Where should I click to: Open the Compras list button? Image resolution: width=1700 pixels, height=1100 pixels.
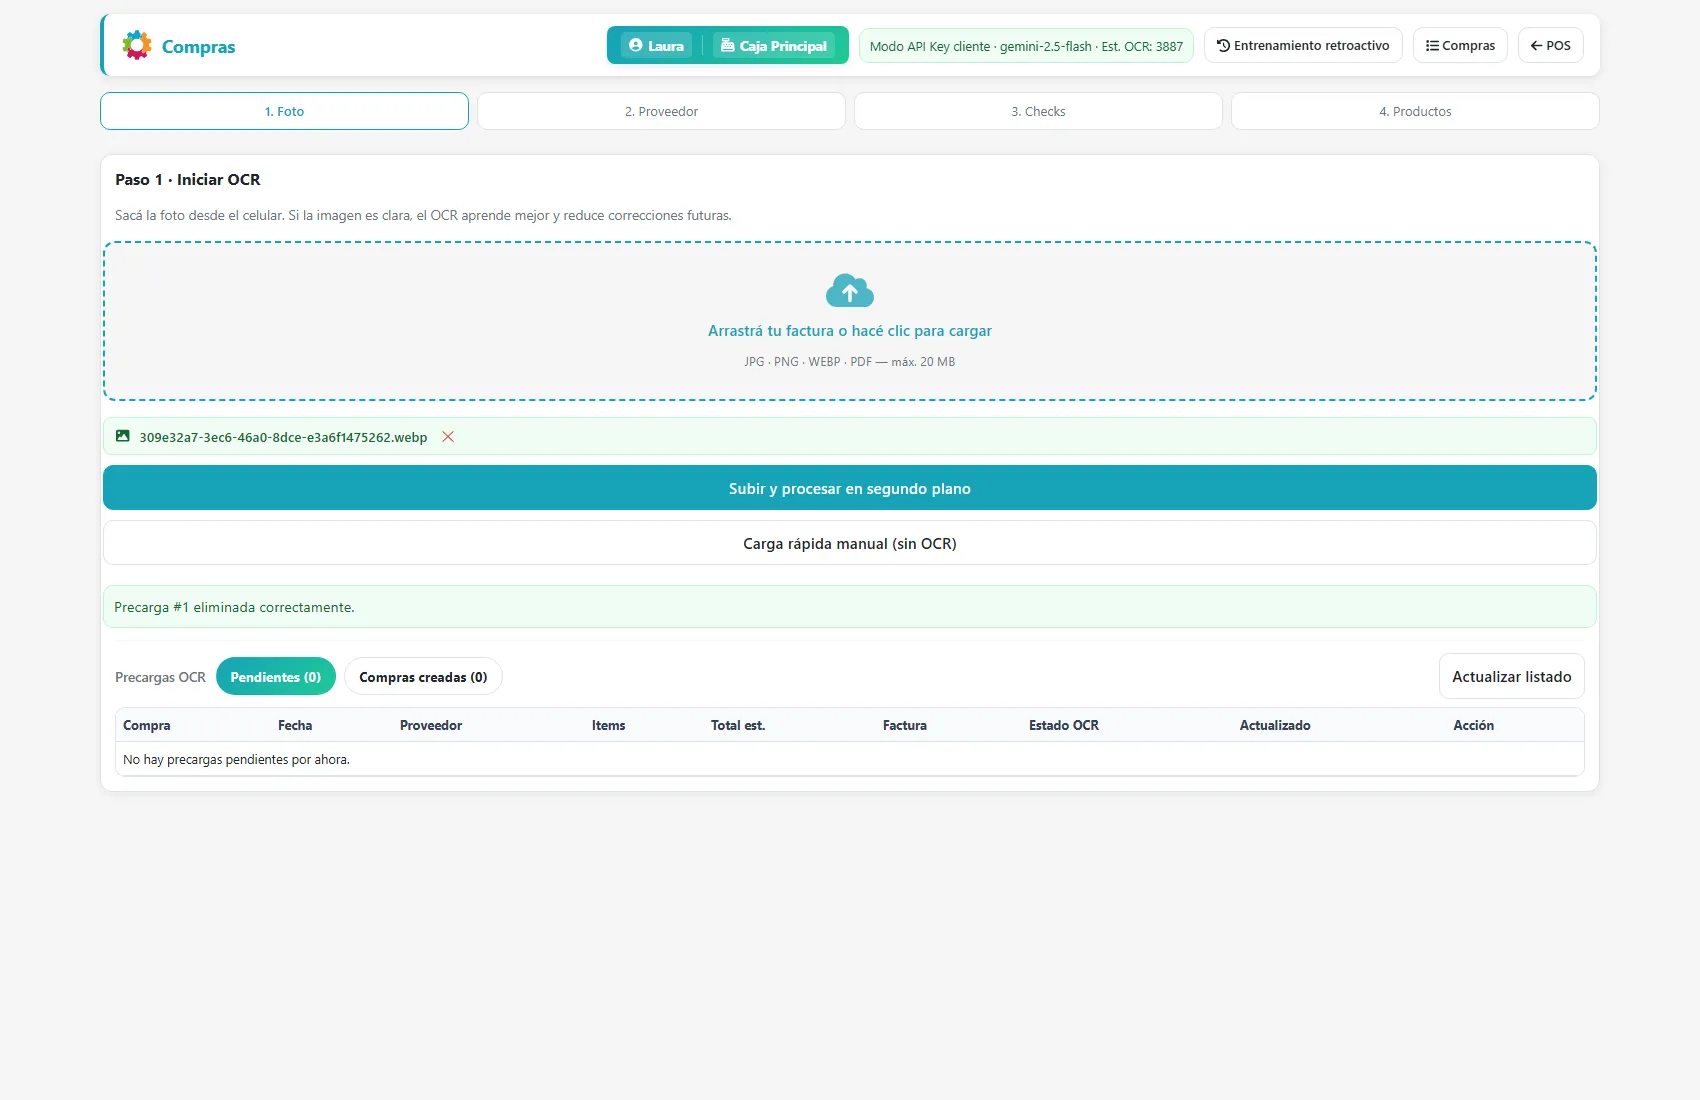[x=1460, y=45]
